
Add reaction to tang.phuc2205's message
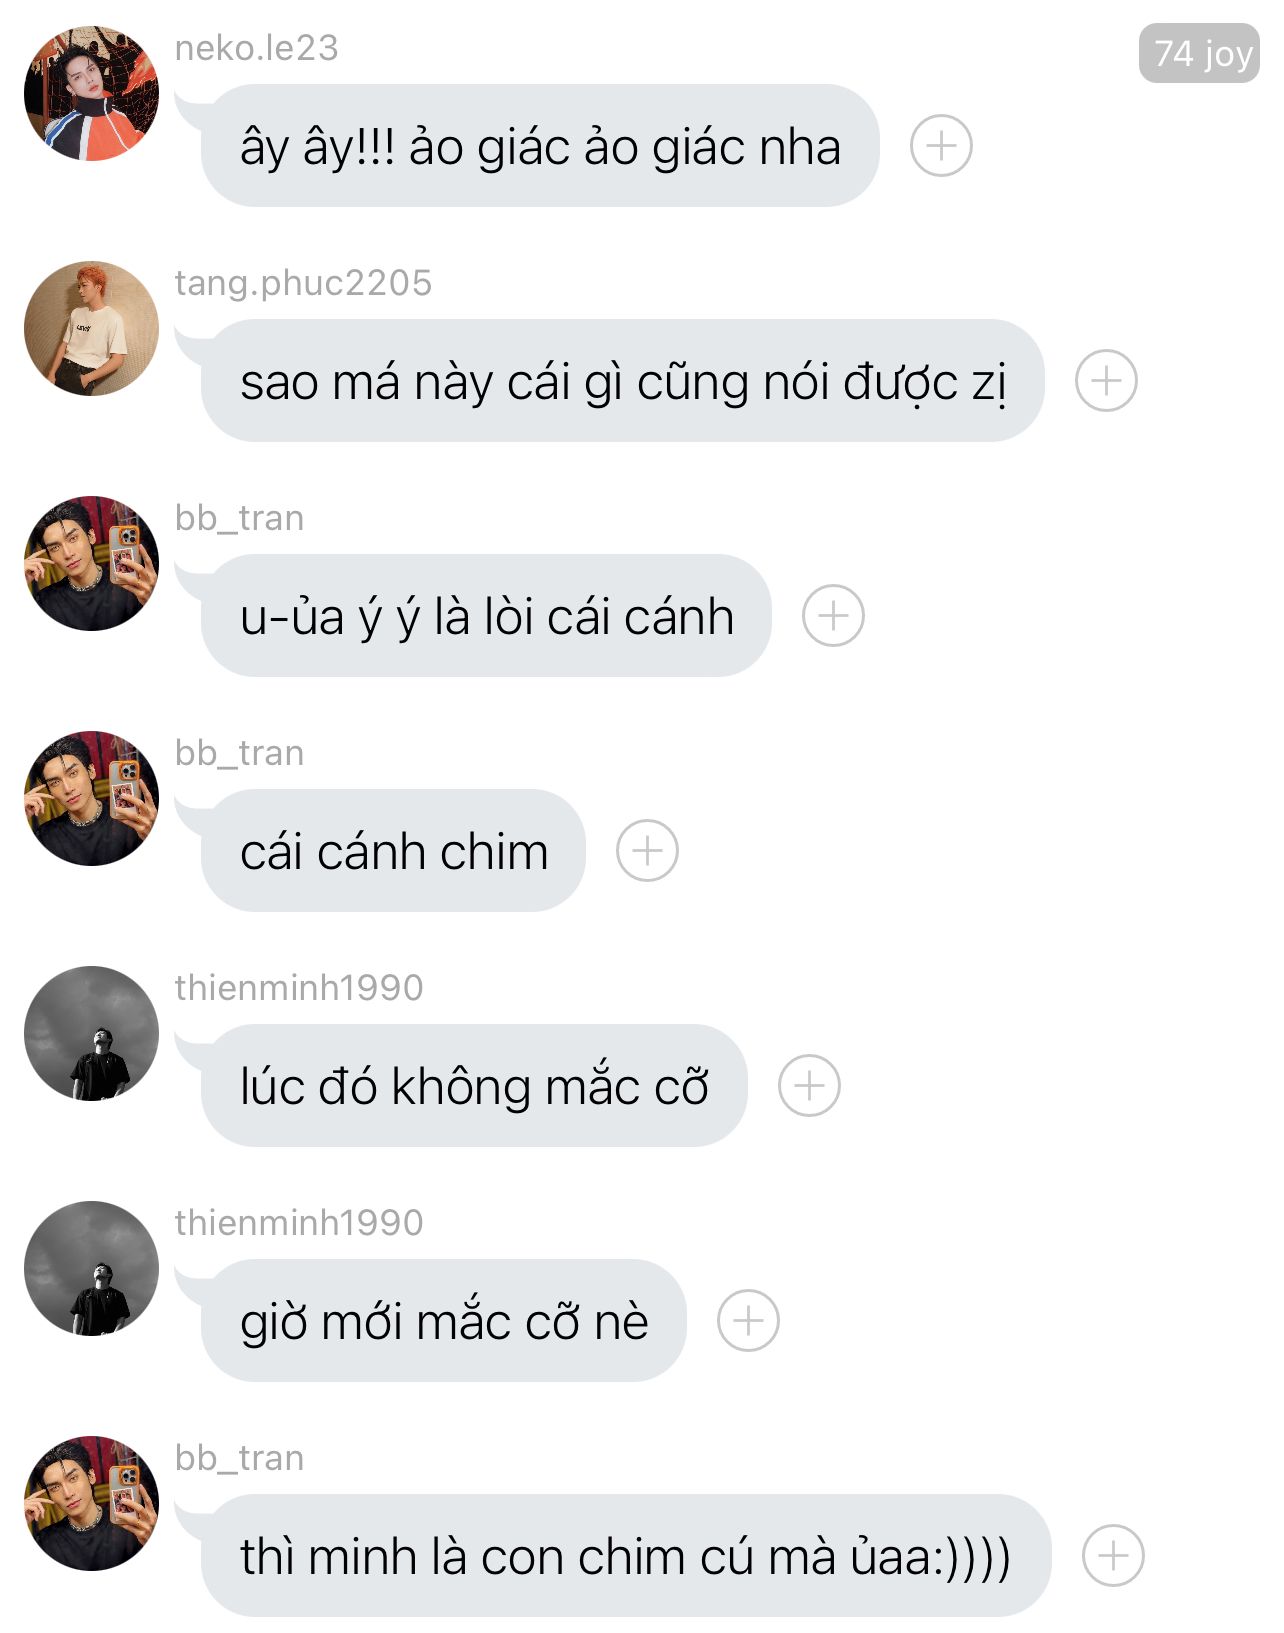pos(1106,381)
